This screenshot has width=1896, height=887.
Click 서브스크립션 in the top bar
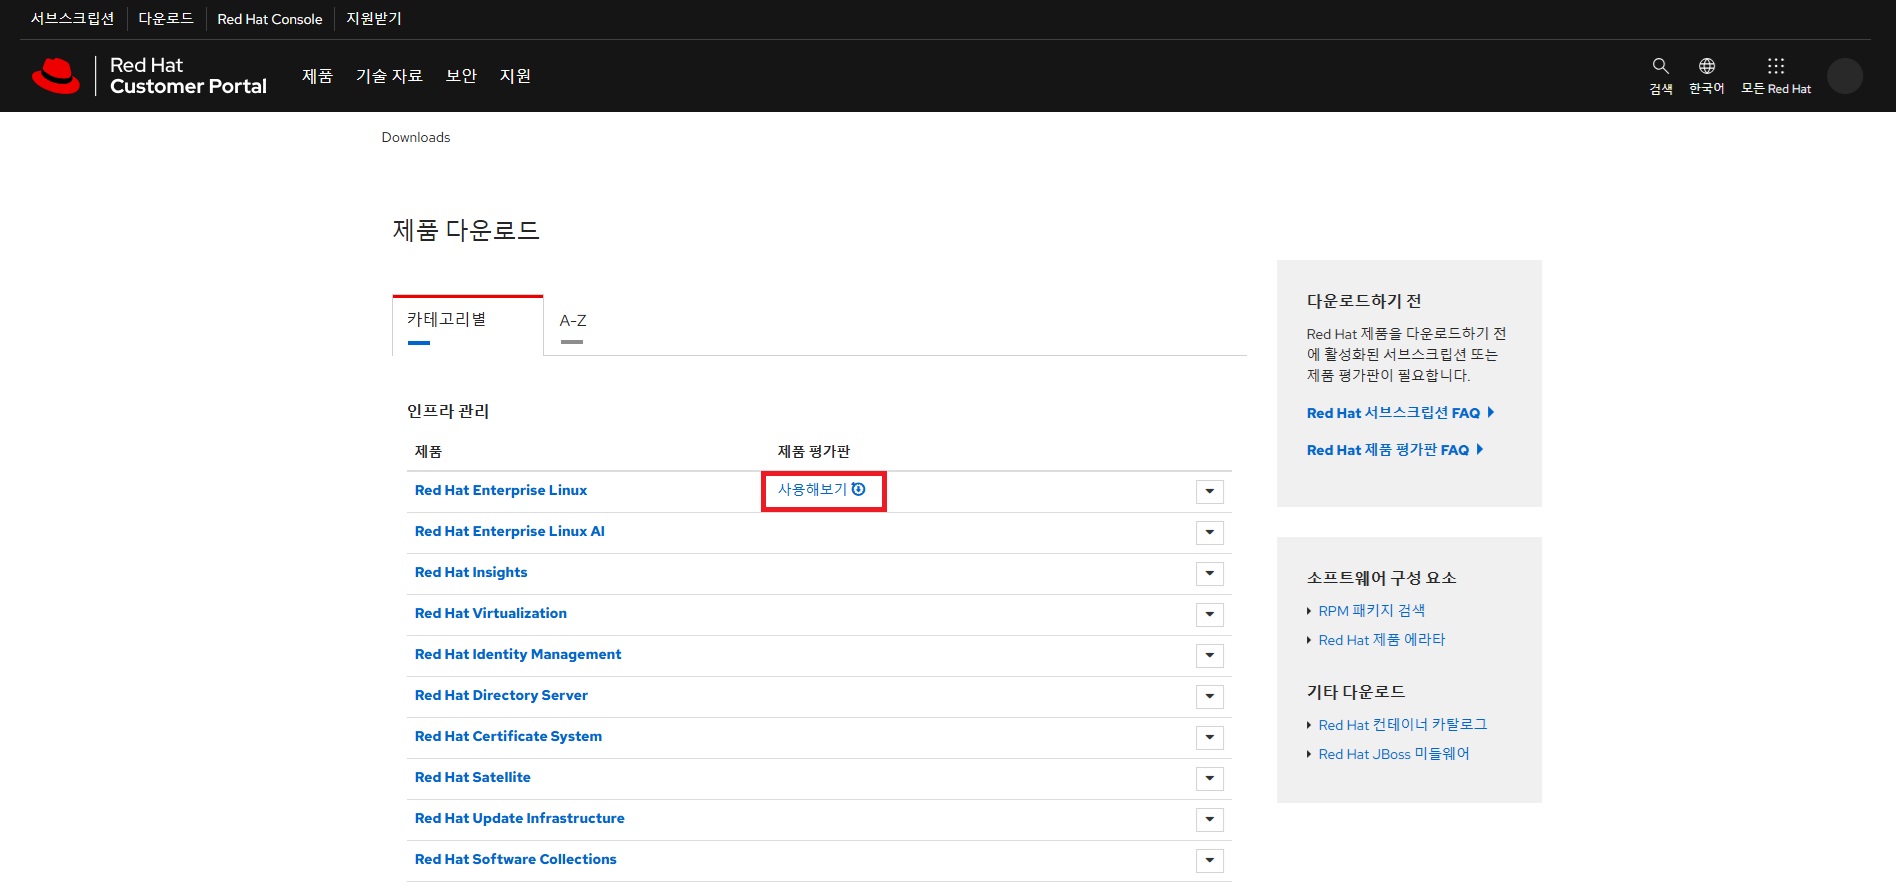coord(73,19)
